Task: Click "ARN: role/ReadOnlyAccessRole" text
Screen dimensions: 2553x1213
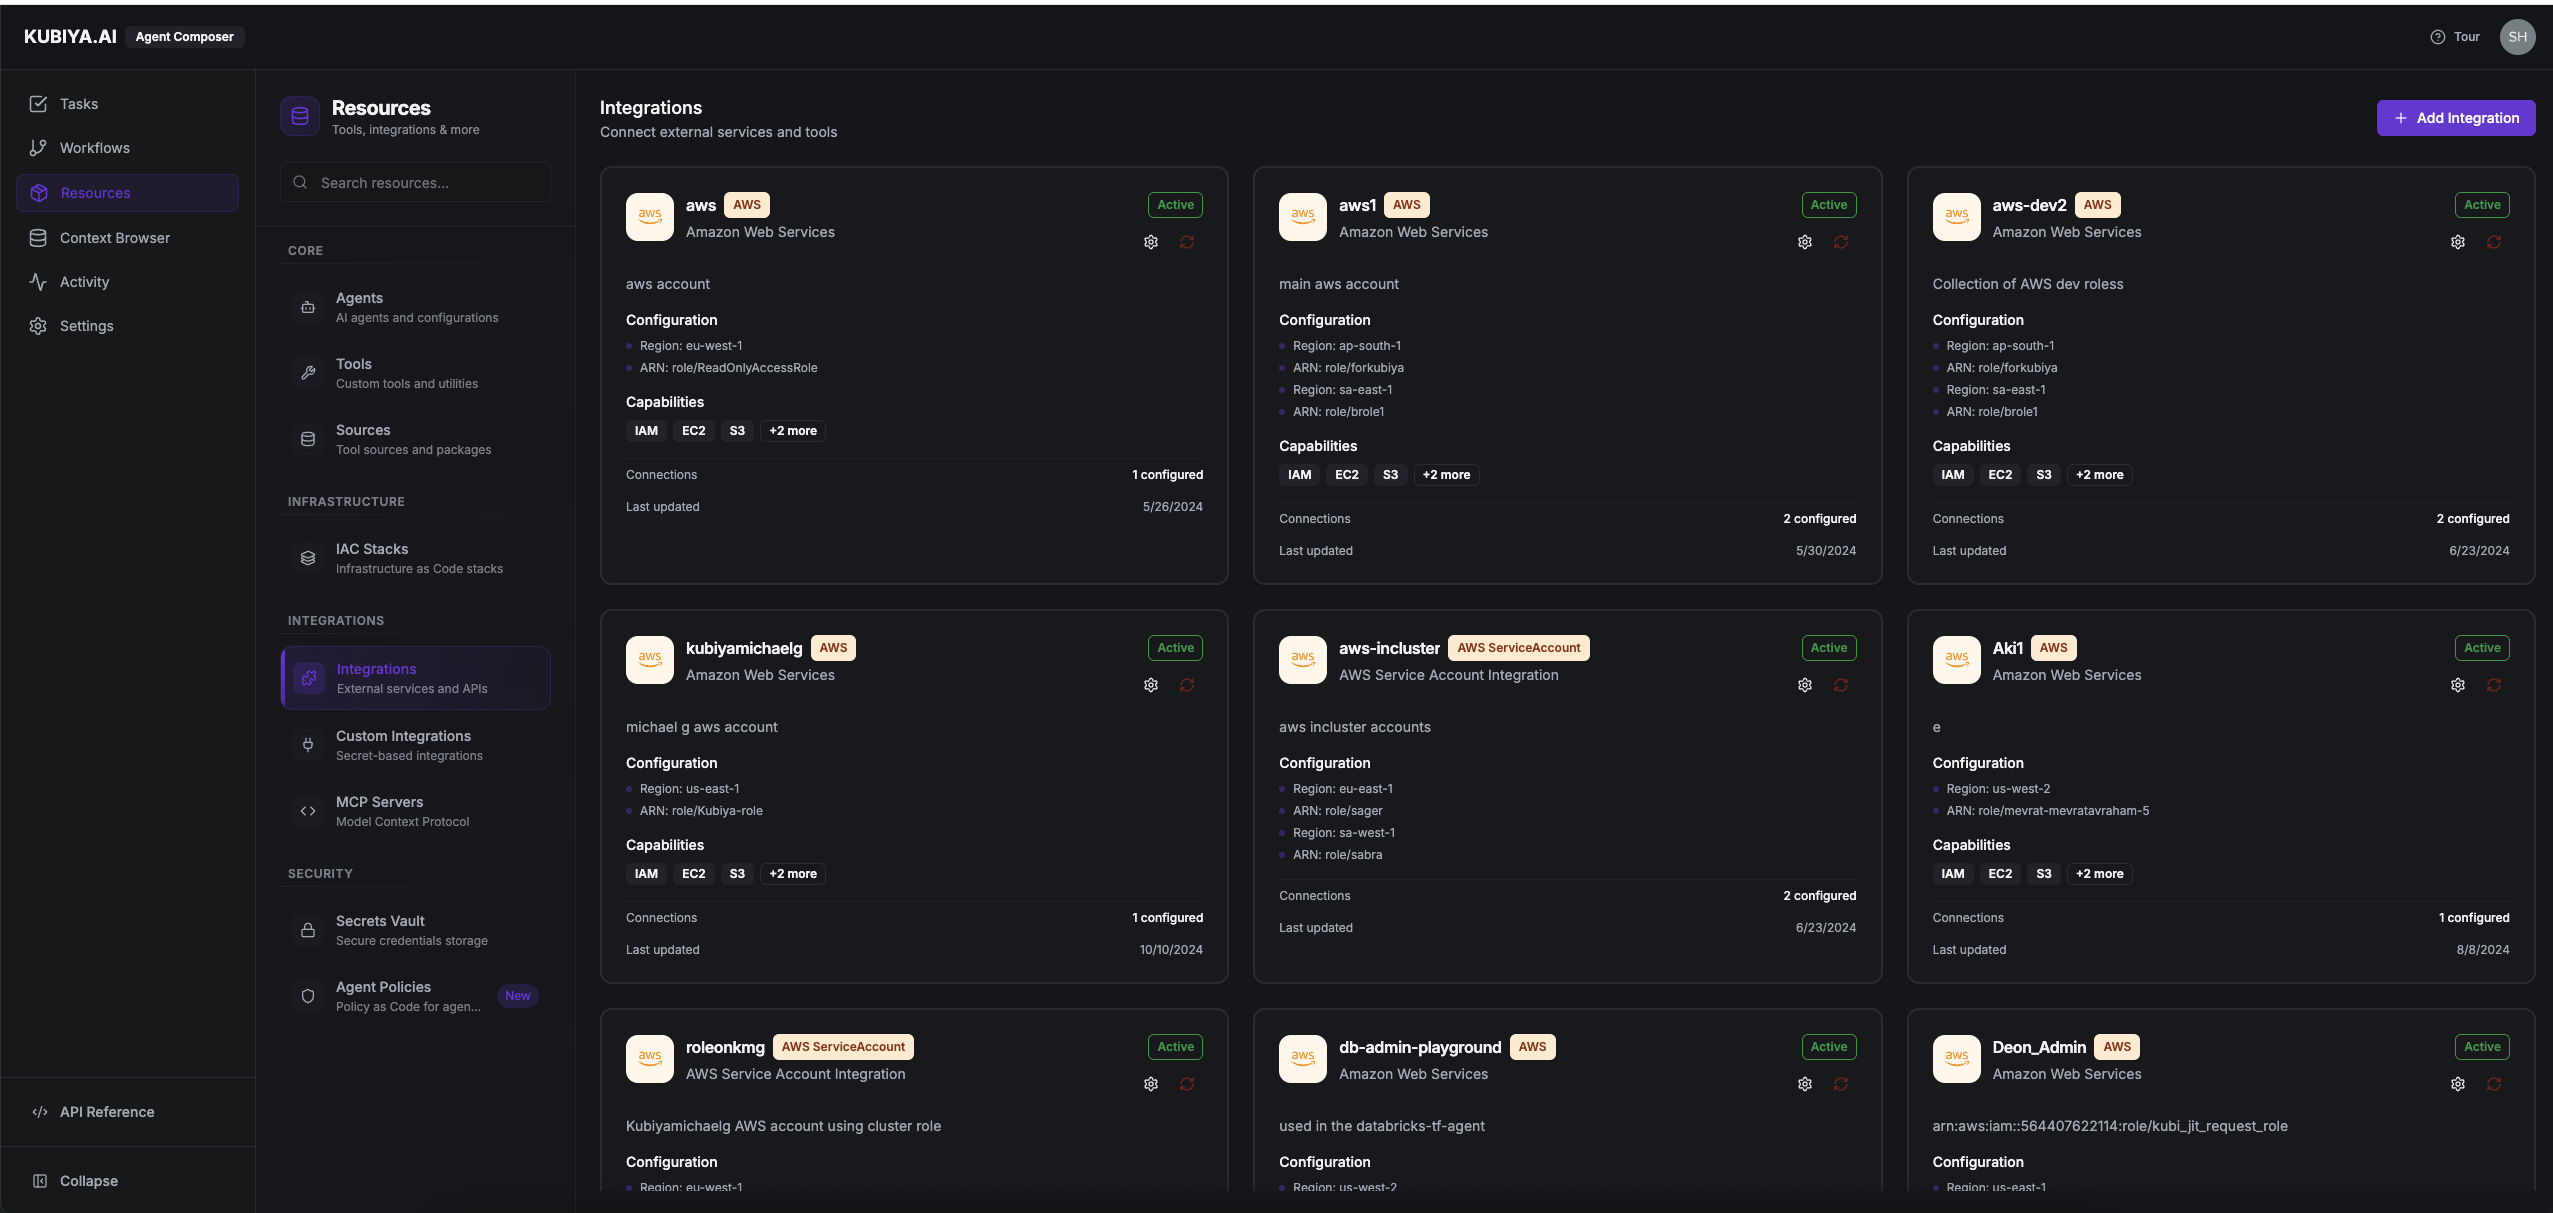Action: pos(728,368)
